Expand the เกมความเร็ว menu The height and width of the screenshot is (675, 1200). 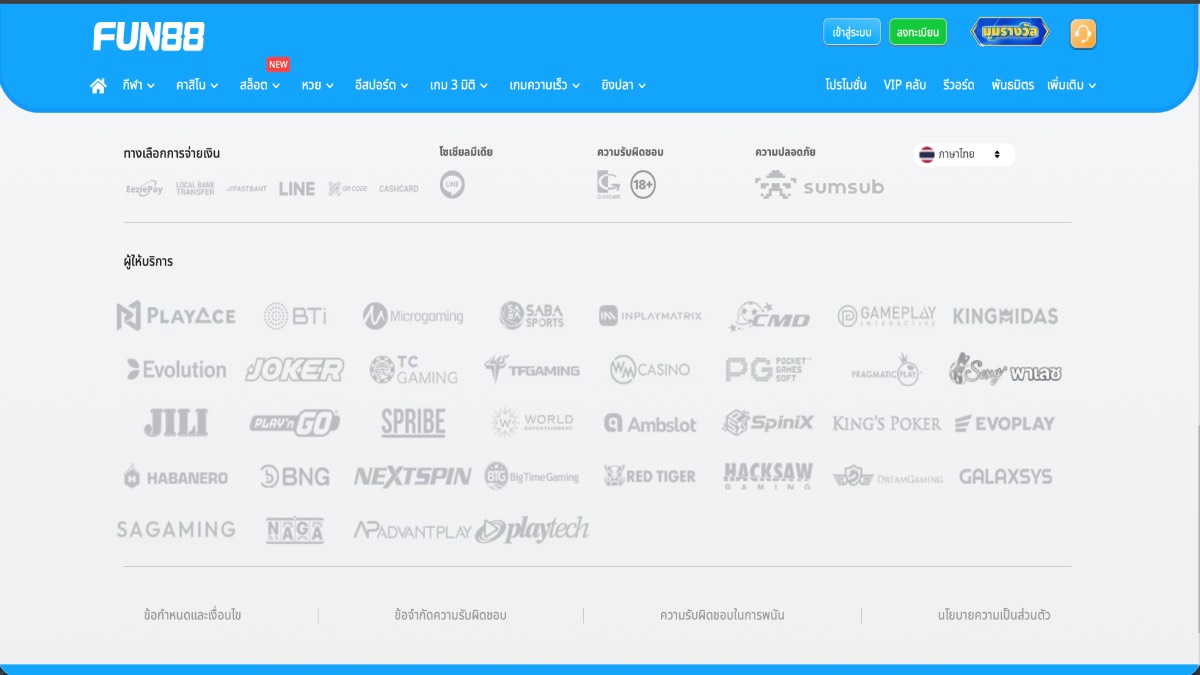click(x=545, y=86)
